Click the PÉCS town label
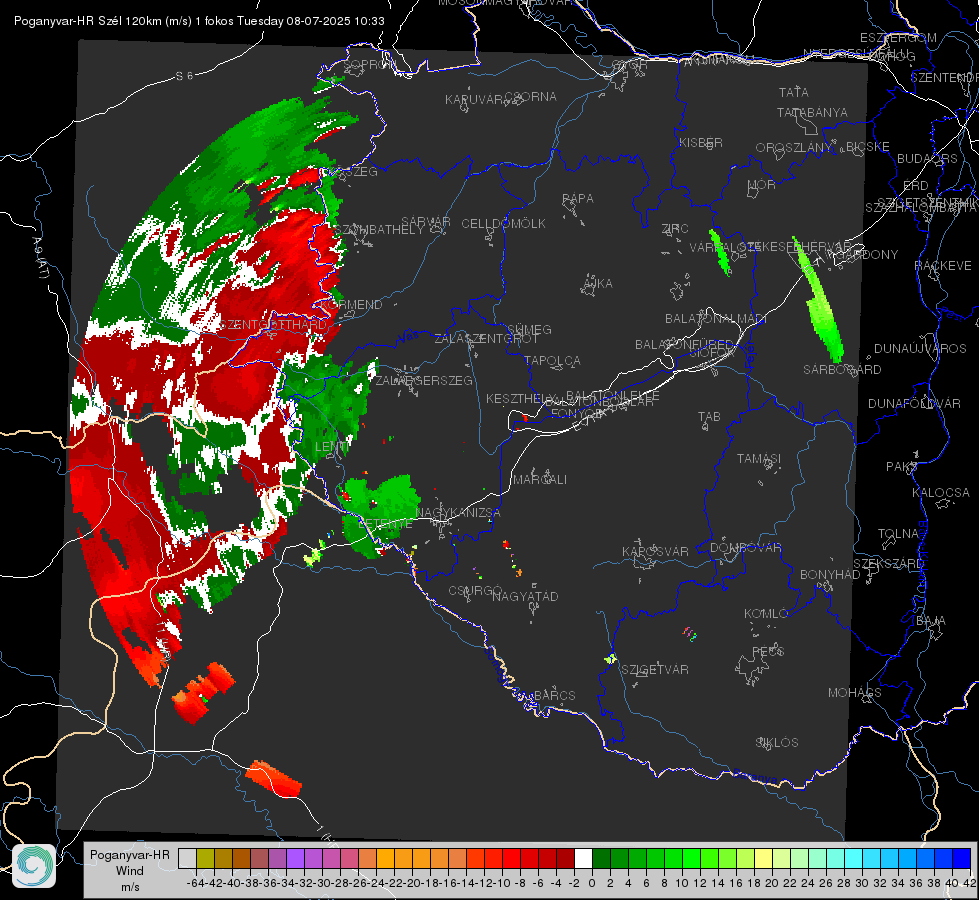The height and width of the screenshot is (900, 979). (767, 651)
